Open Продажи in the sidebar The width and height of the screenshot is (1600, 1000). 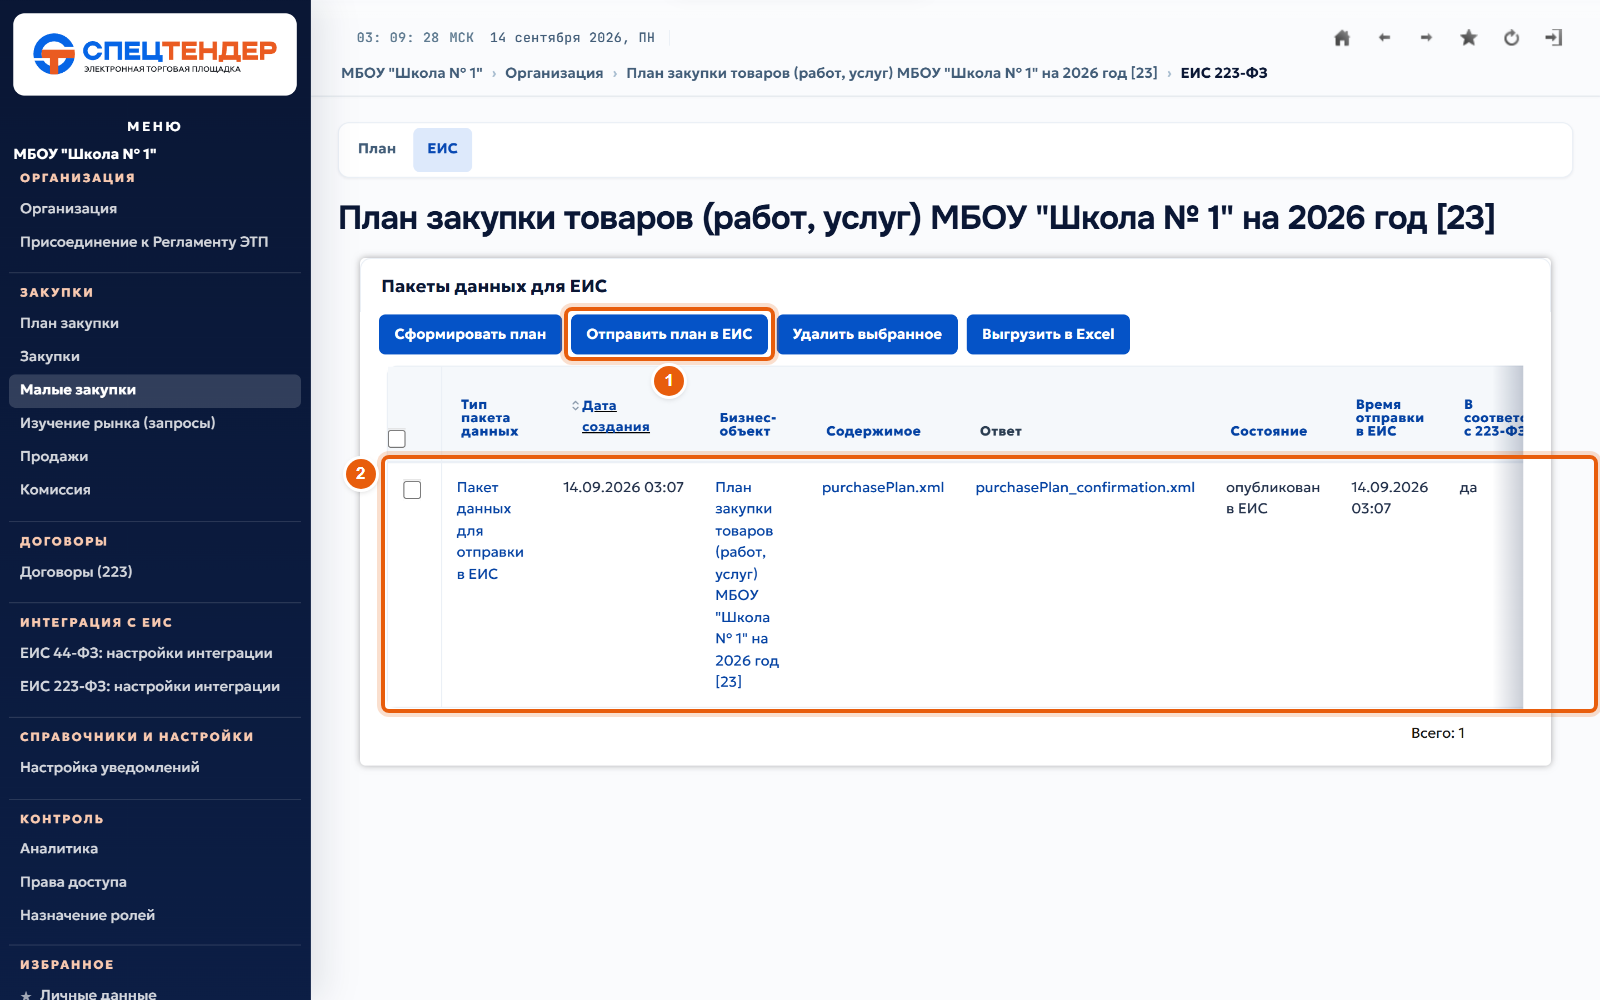[x=155, y=456]
